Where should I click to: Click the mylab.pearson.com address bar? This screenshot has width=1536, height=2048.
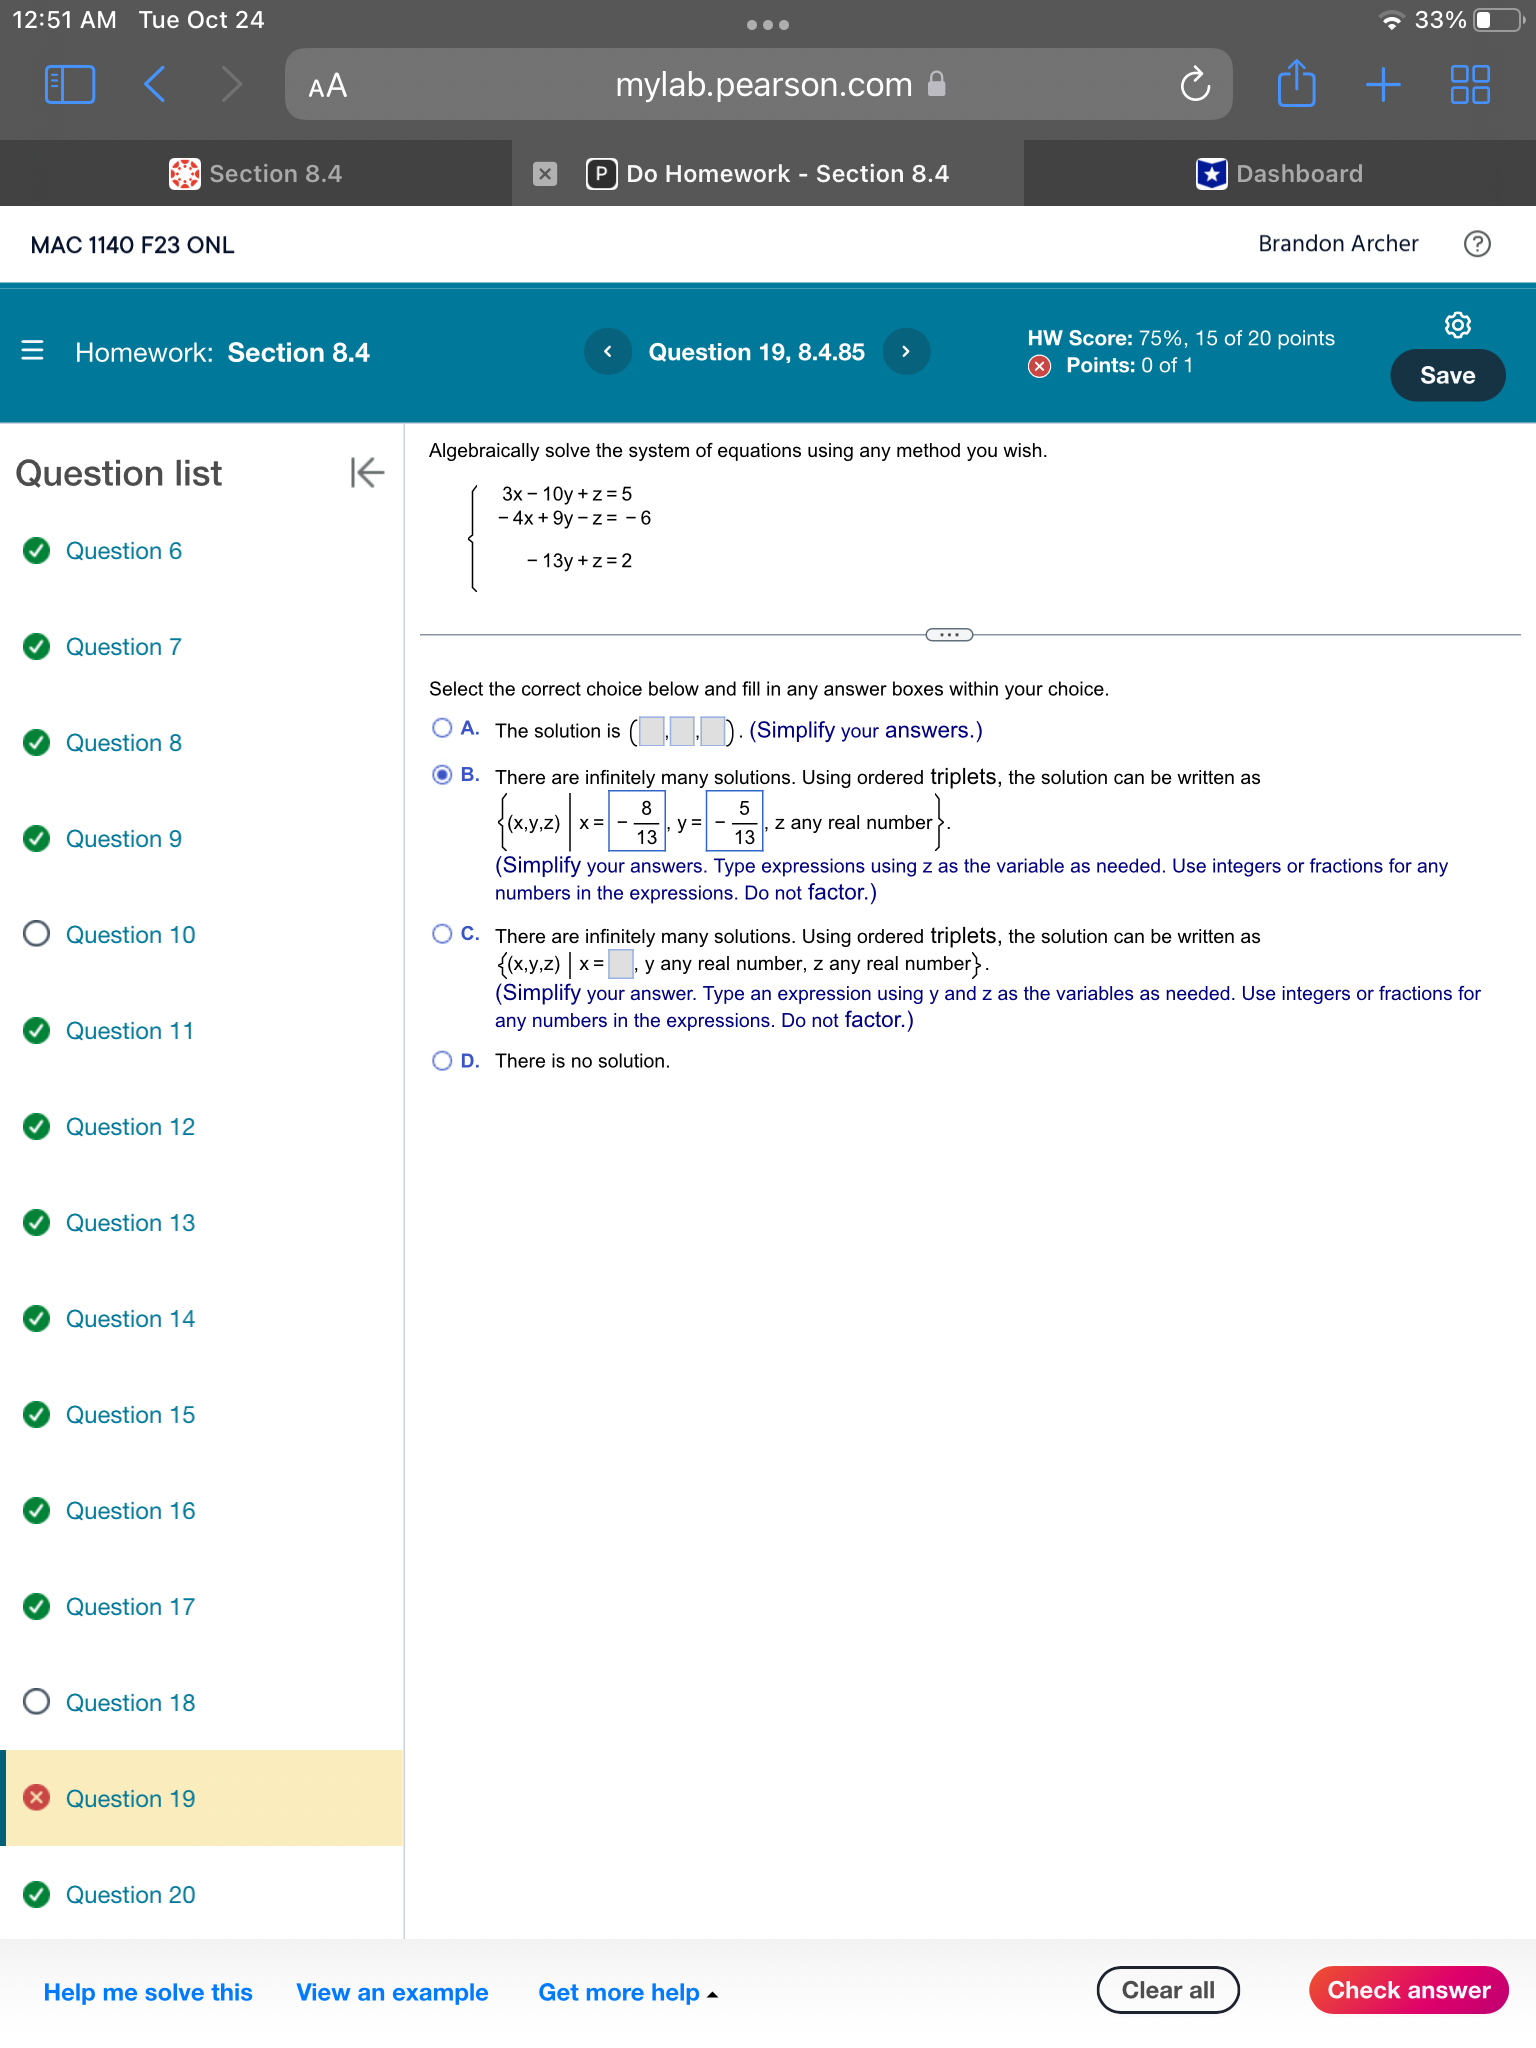tap(758, 85)
